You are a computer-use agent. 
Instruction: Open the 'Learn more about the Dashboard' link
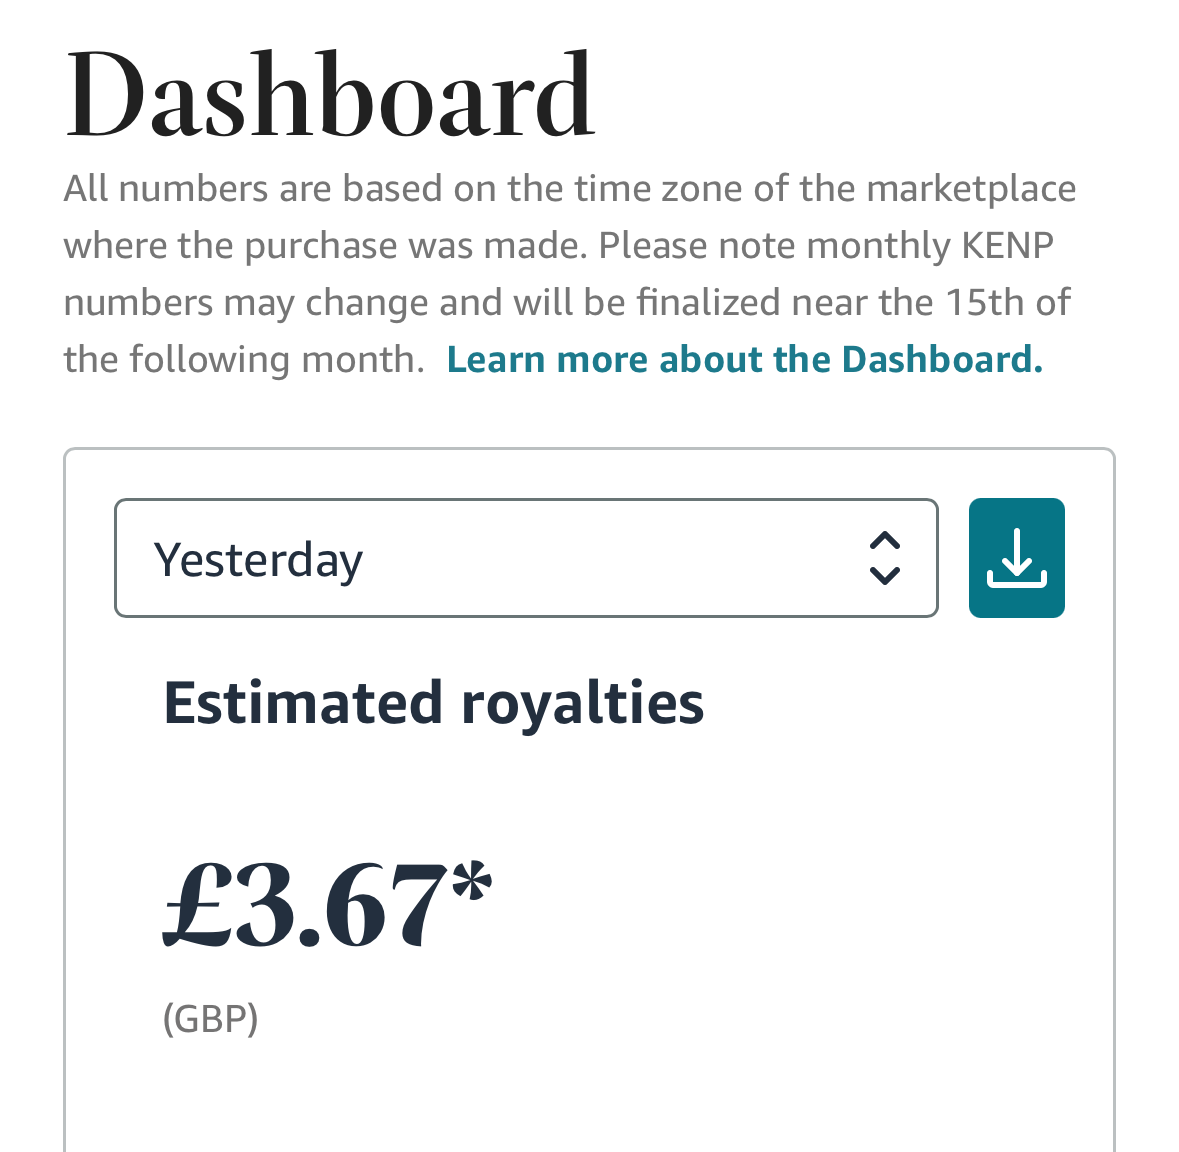(x=744, y=359)
